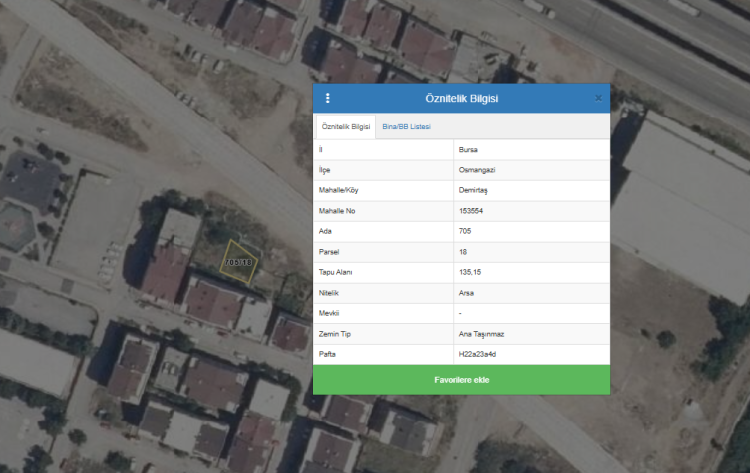The height and width of the screenshot is (473, 750).
Task: Click the Ada value 705
Action: (464, 231)
